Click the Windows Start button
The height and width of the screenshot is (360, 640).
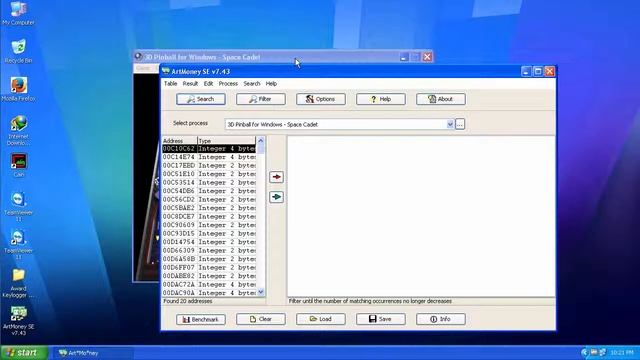click(x=24, y=353)
